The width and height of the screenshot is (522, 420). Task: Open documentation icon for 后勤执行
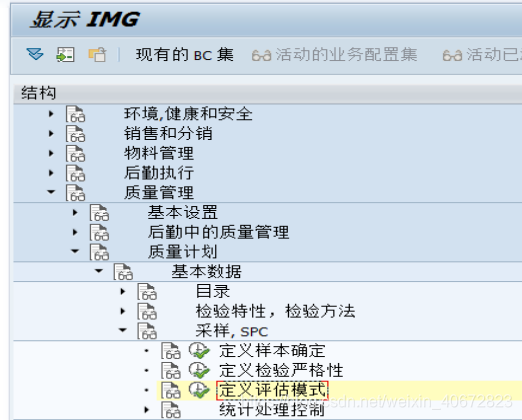pos(75,173)
